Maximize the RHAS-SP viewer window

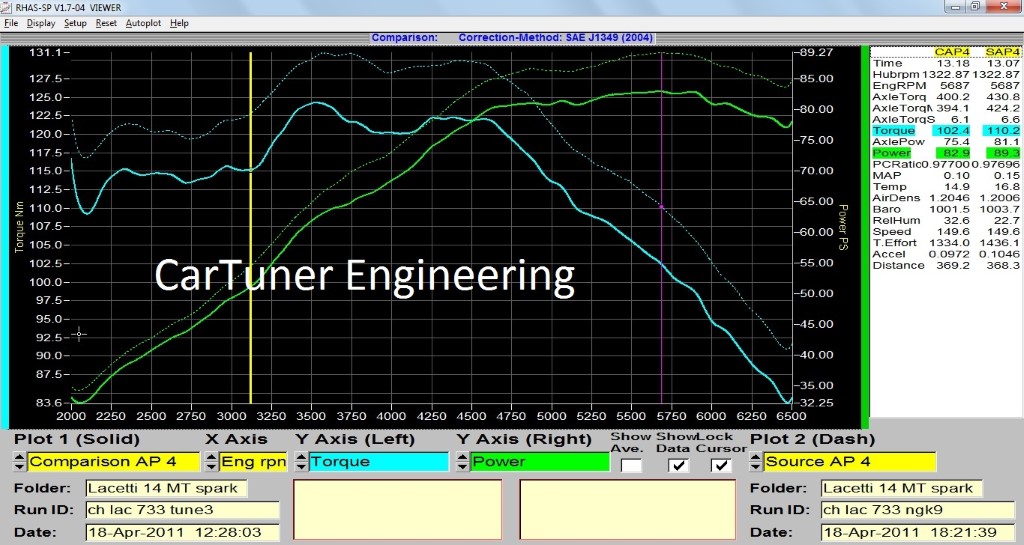[976, 7]
